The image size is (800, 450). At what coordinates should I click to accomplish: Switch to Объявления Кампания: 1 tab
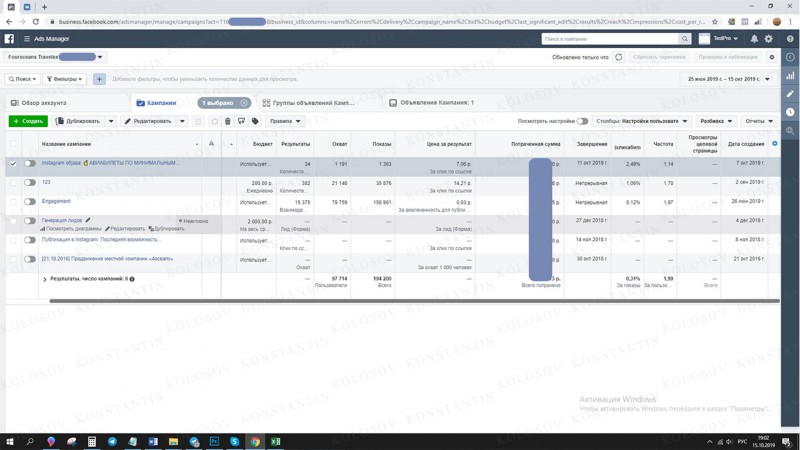click(x=432, y=103)
